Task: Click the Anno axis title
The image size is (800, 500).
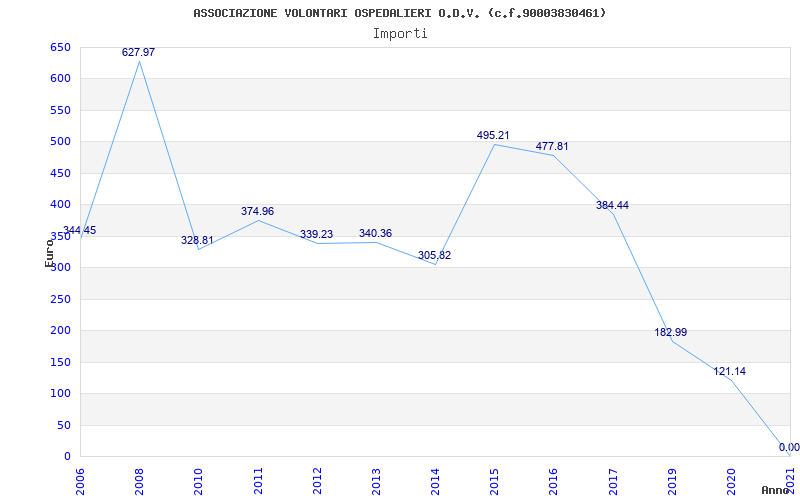Action: pos(775,490)
